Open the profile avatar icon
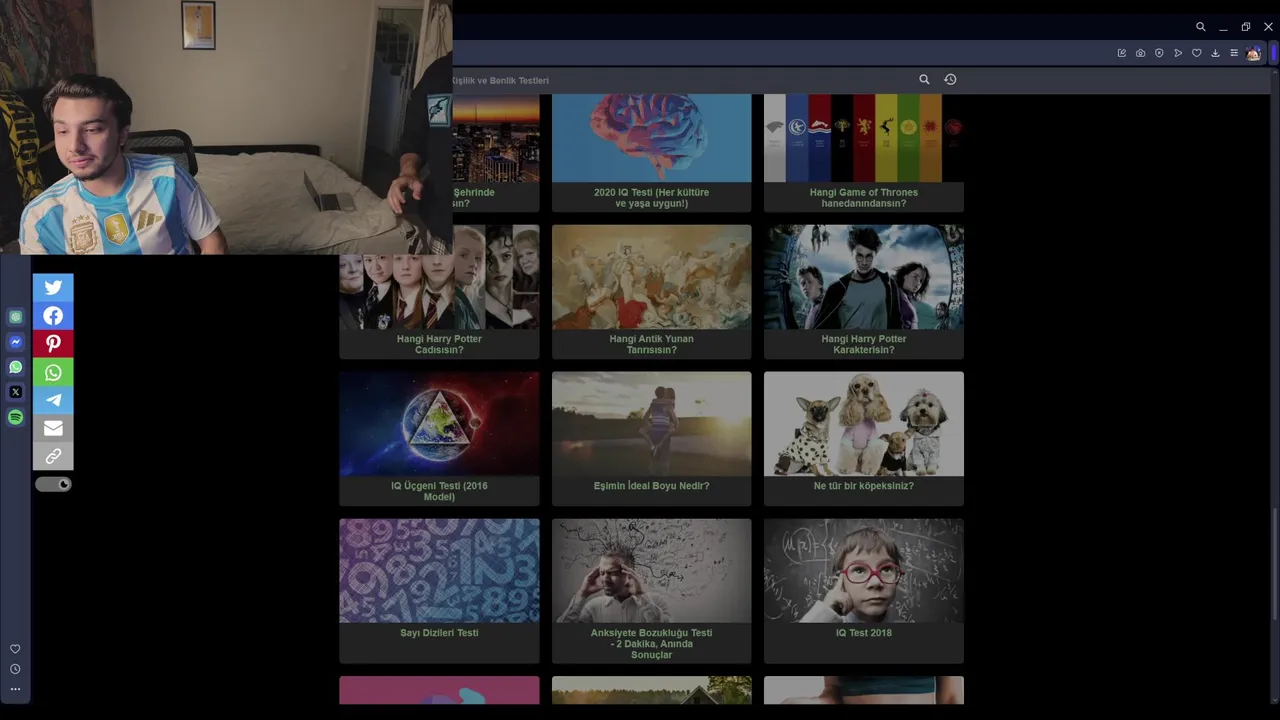 (1253, 53)
